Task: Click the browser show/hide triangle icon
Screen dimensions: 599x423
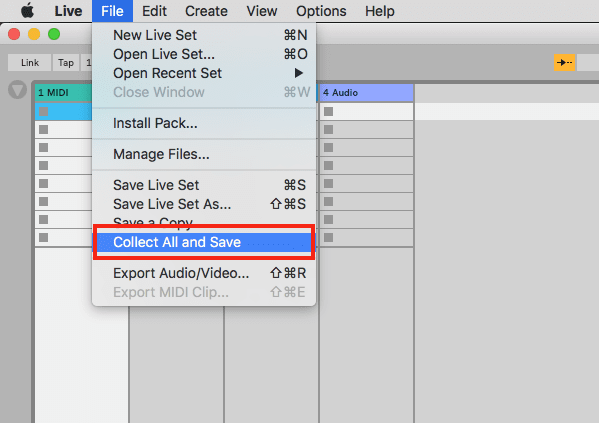Action: pos(18,90)
